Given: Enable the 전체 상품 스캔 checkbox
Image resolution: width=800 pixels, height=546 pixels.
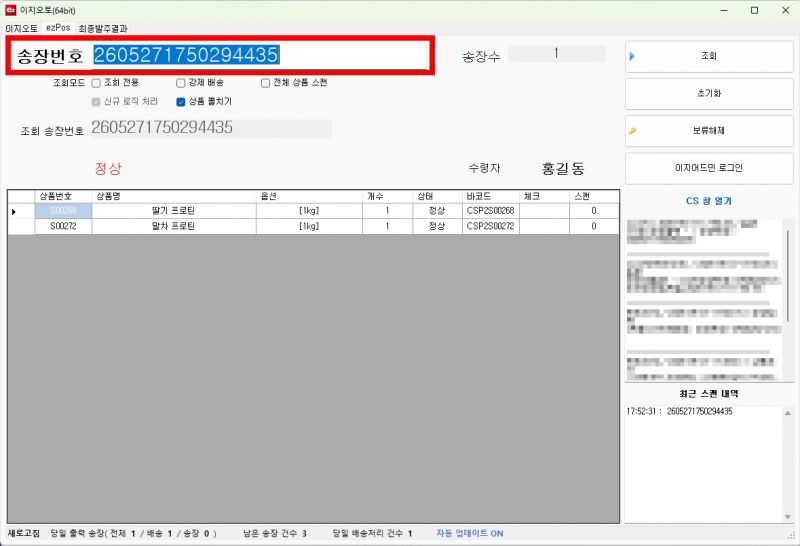Looking at the screenshot, I should [265, 83].
